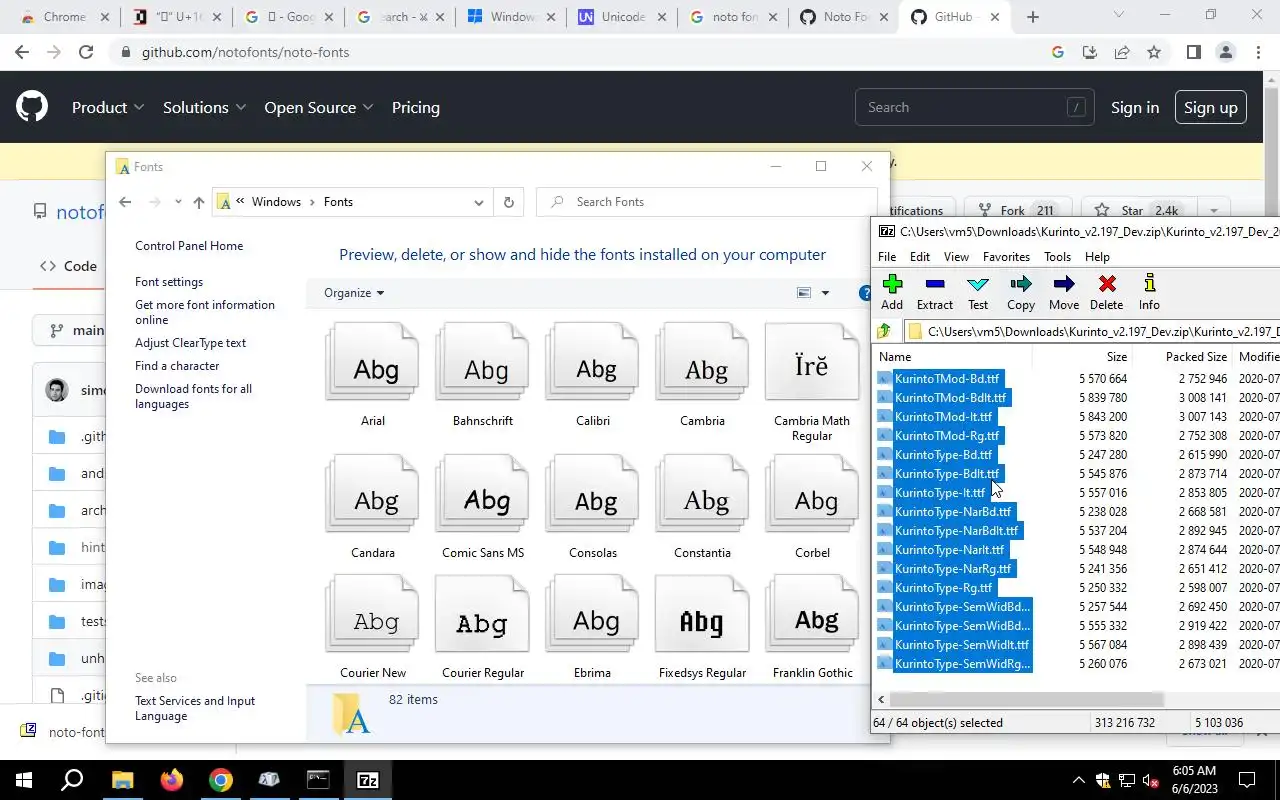Viewport: 1280px width, 800px height.
Task: Go up one folder in 7-Zip
Action: point(884,331)
